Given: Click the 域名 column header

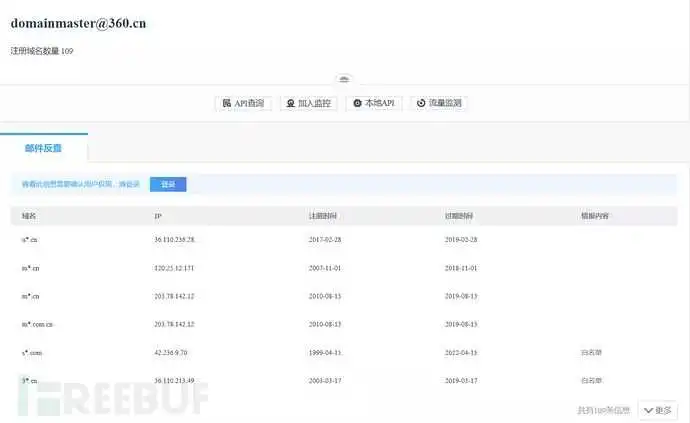Looking at the screenshot, I should (29, 216).
